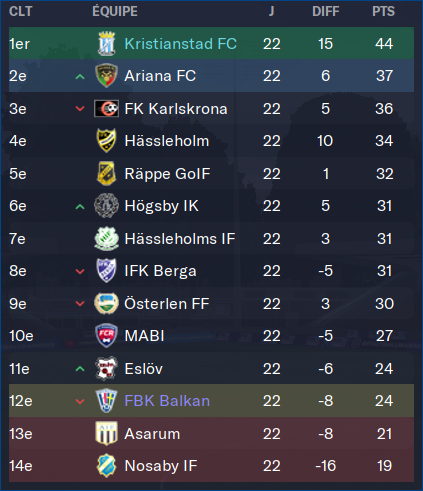Click the Kristianstad FC club crest

106,44
